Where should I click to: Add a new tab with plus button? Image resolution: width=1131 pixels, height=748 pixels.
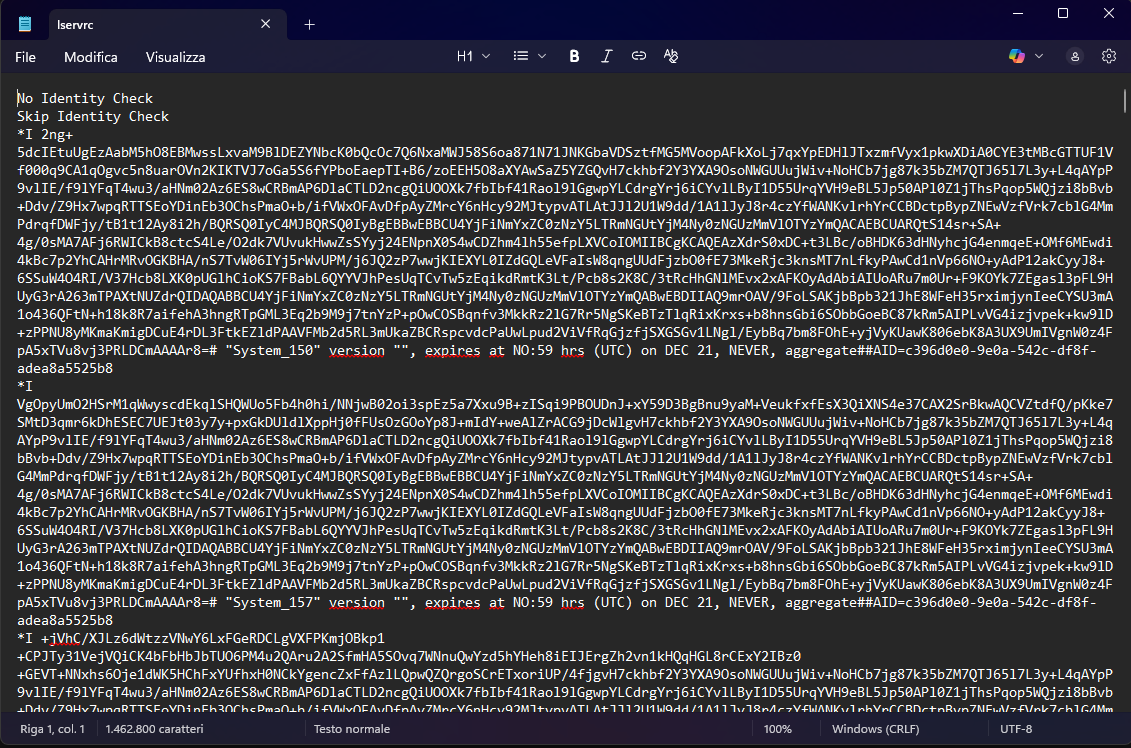pos(310,24)
